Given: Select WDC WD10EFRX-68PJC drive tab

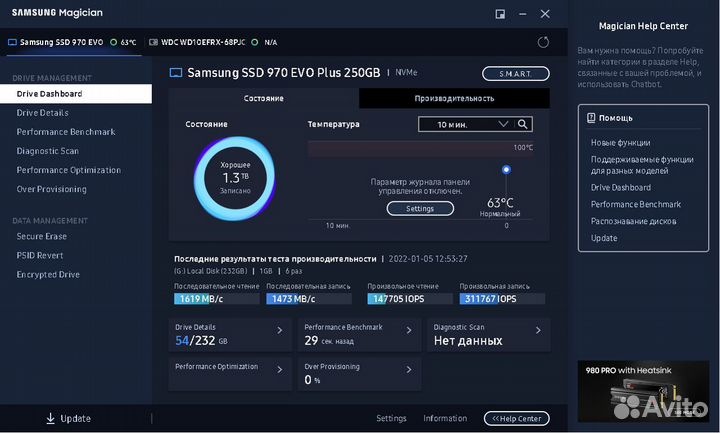Looking at the screenshot, I should (213, 42).
